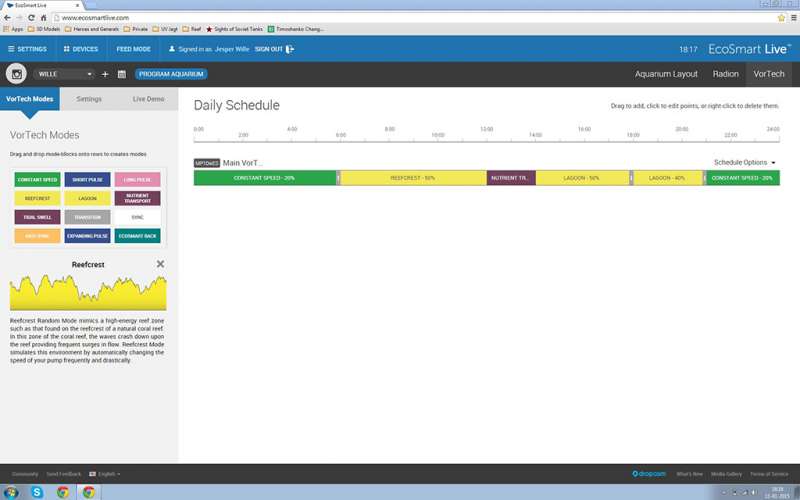800x500 pixels.
Task: Close the Reefcrest description panel
Action: (160, 264)
